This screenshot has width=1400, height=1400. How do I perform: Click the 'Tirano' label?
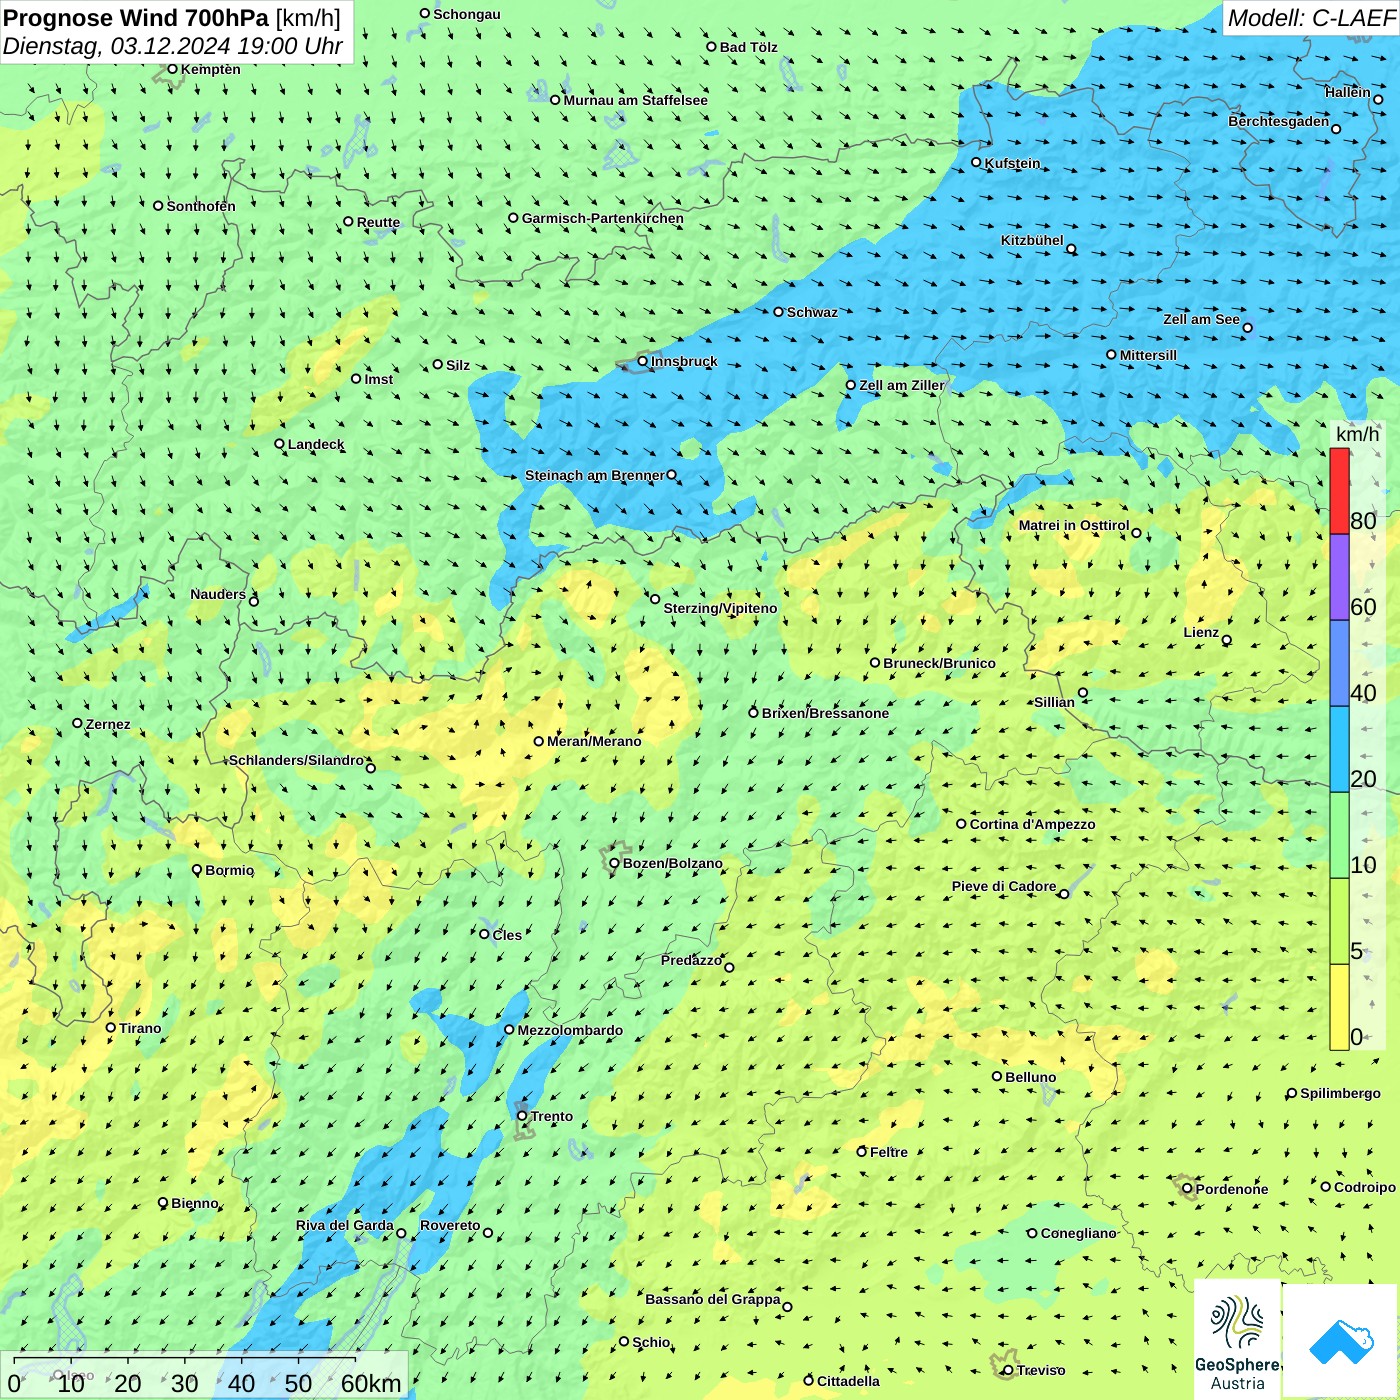click(x=140, y=1028)
